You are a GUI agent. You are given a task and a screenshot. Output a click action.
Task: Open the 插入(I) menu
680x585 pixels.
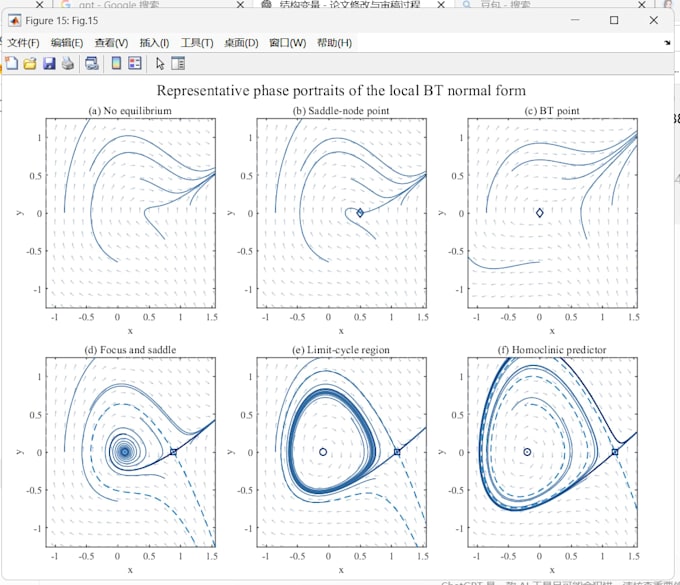tap(154, 43)
